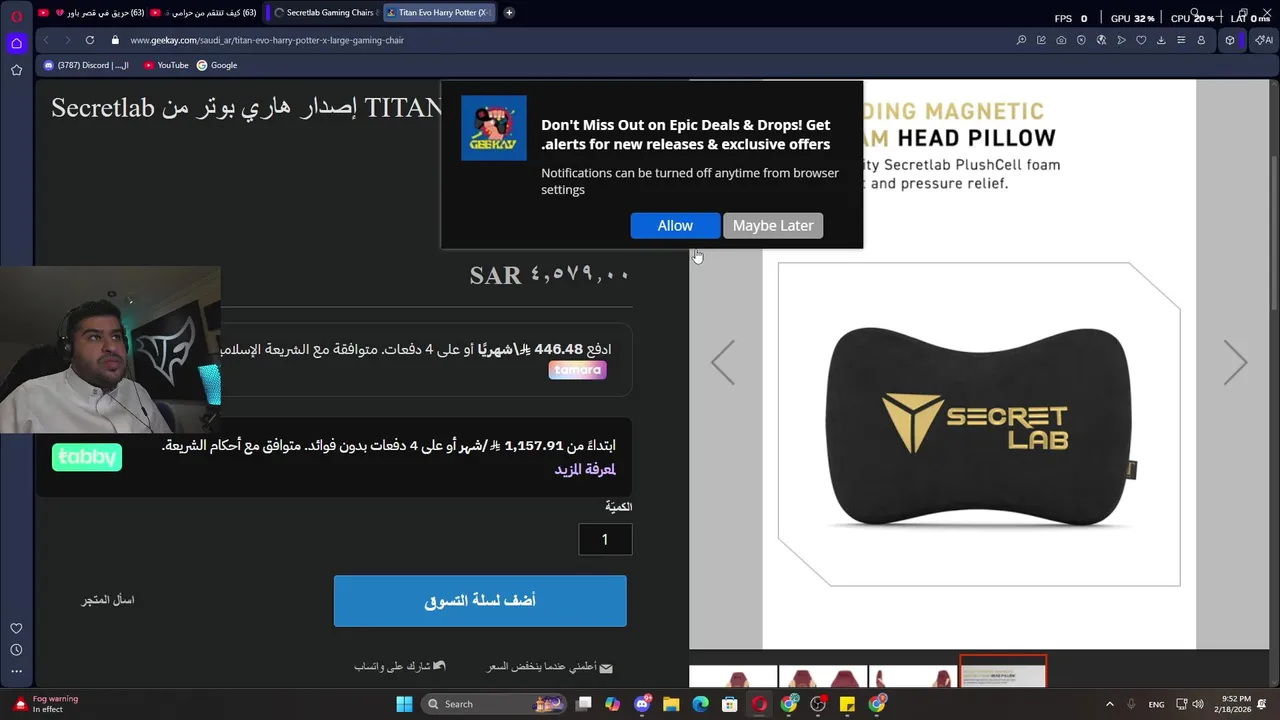The height and width of the screenshot is (720, 1280).
Task: Open the AI assistant button
Action: pos(1264,40)
